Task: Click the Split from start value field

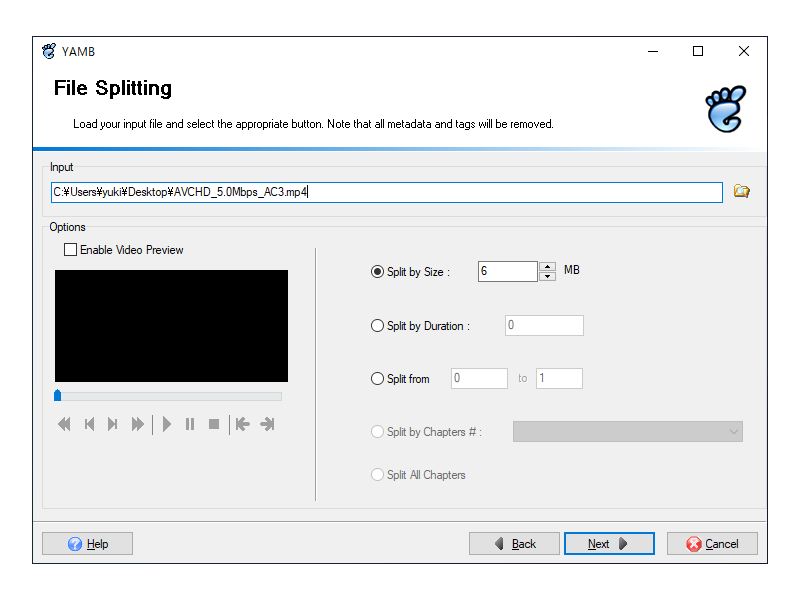Action: coord(479,379)
